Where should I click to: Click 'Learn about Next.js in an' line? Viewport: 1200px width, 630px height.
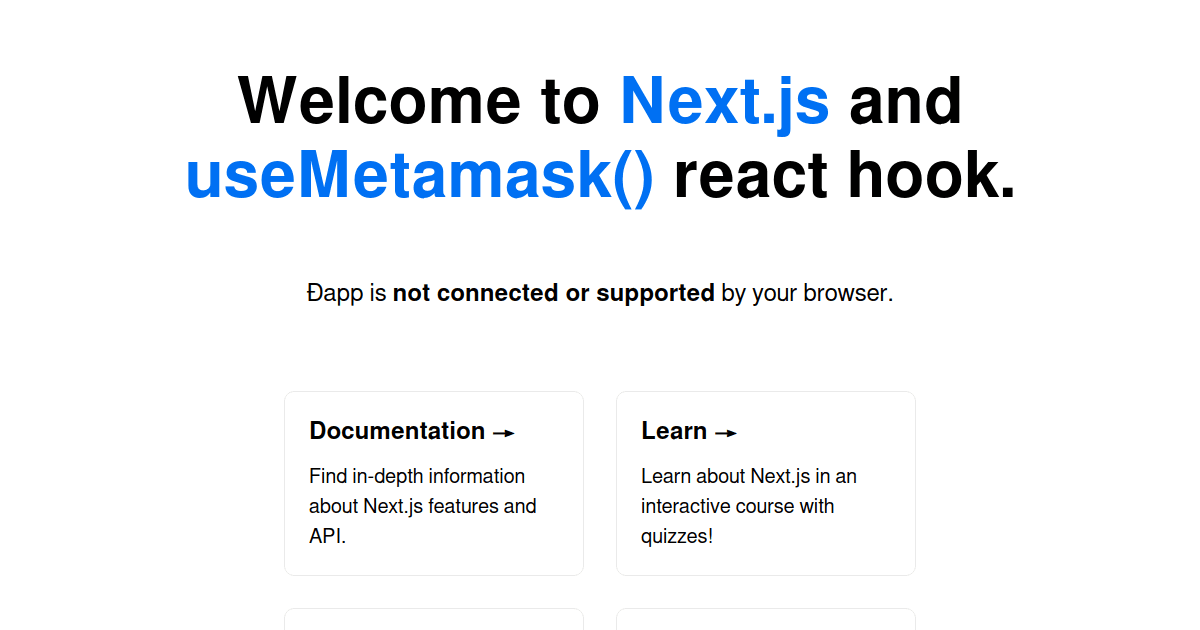pos(749,476)
